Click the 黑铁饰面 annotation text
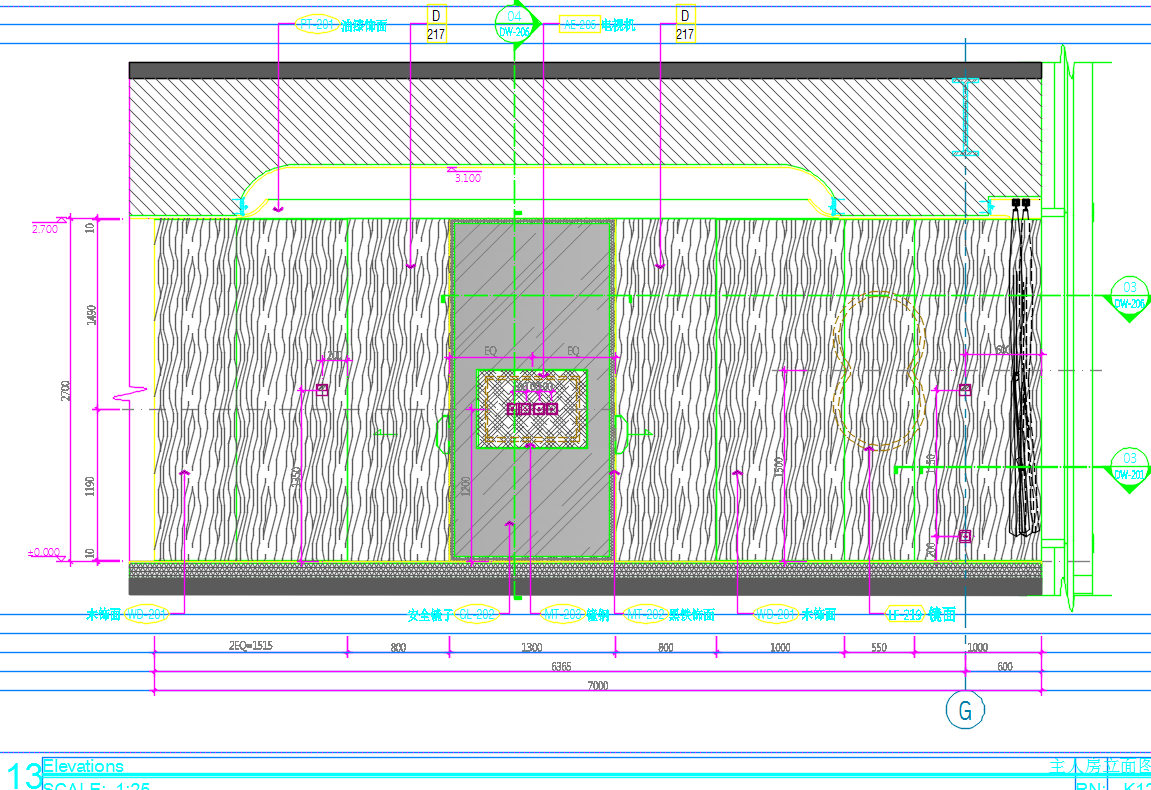The width and height of the screenshot is (1151, 790). [691, 615]
